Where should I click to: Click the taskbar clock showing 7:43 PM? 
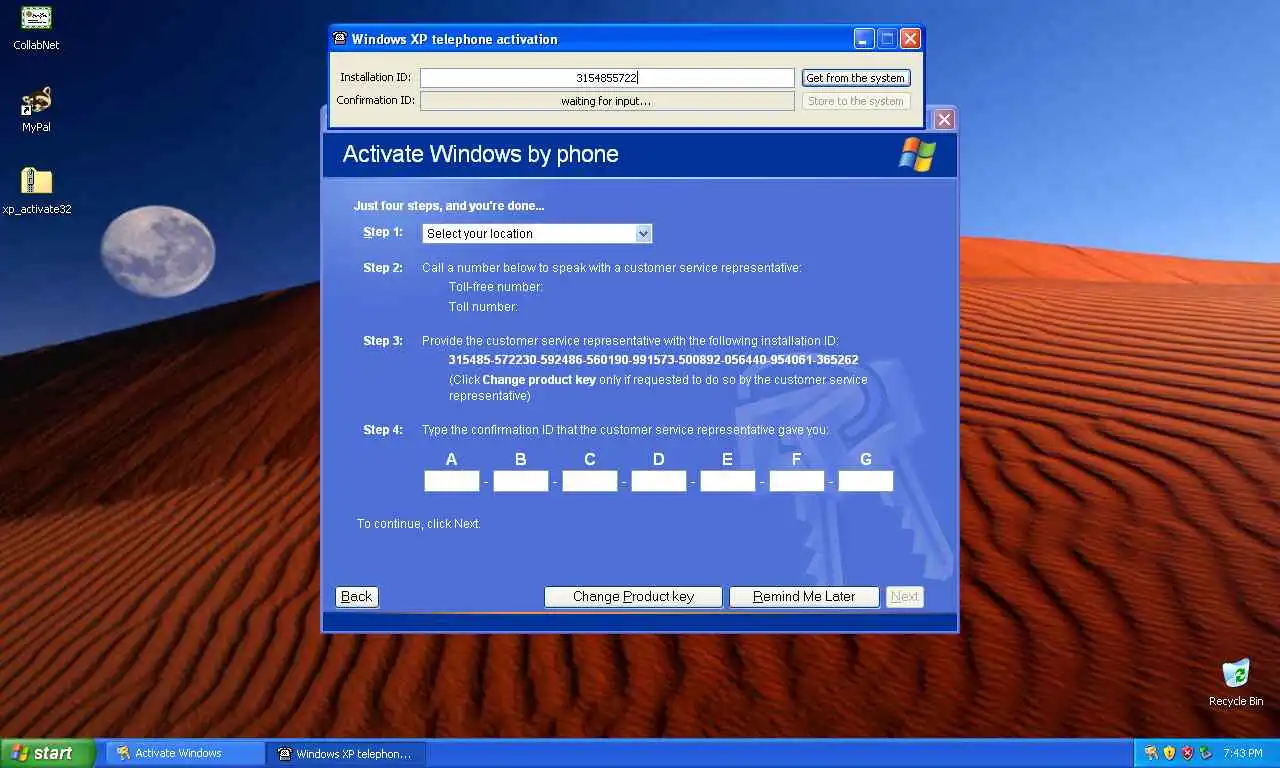[1243, 753]
